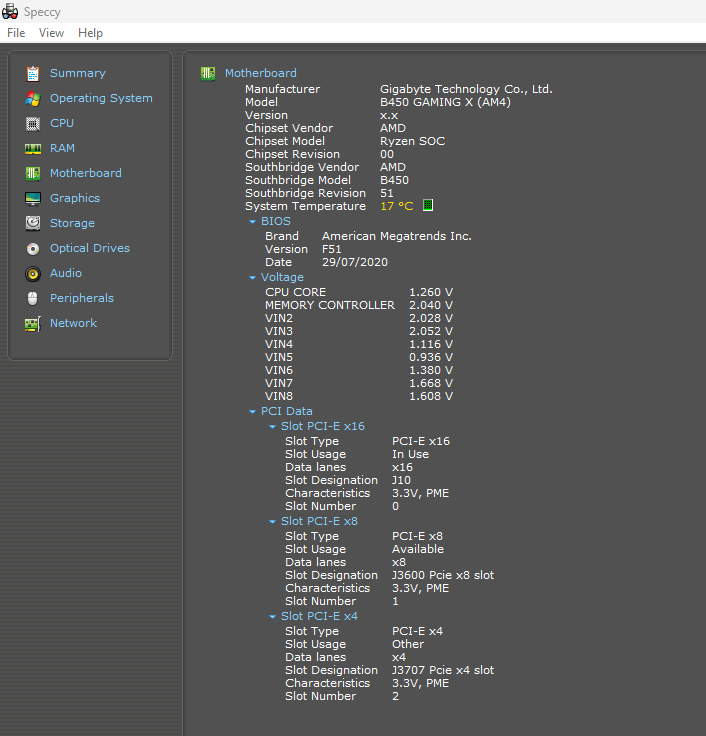Click the Slot PCI-E x4 heading label
The image size is (706, 736).
(x=319, y=616)
